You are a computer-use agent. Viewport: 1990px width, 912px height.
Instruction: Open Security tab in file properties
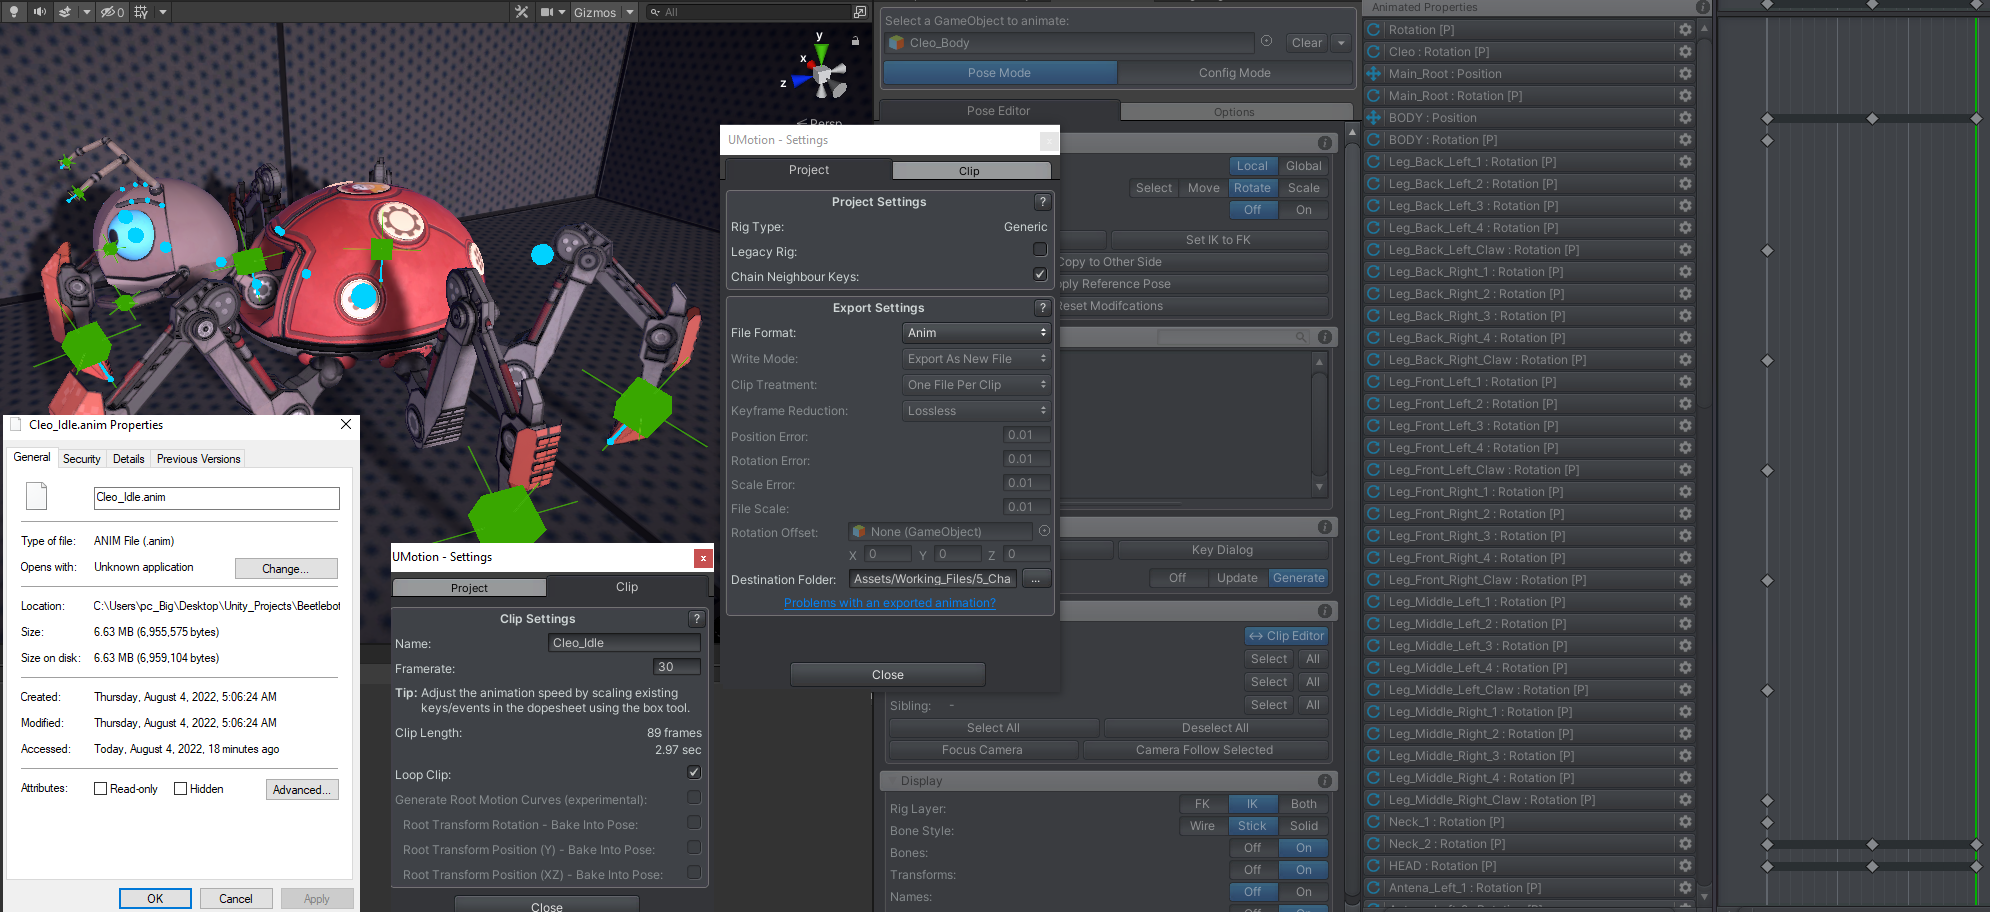(x=81, y=459)
